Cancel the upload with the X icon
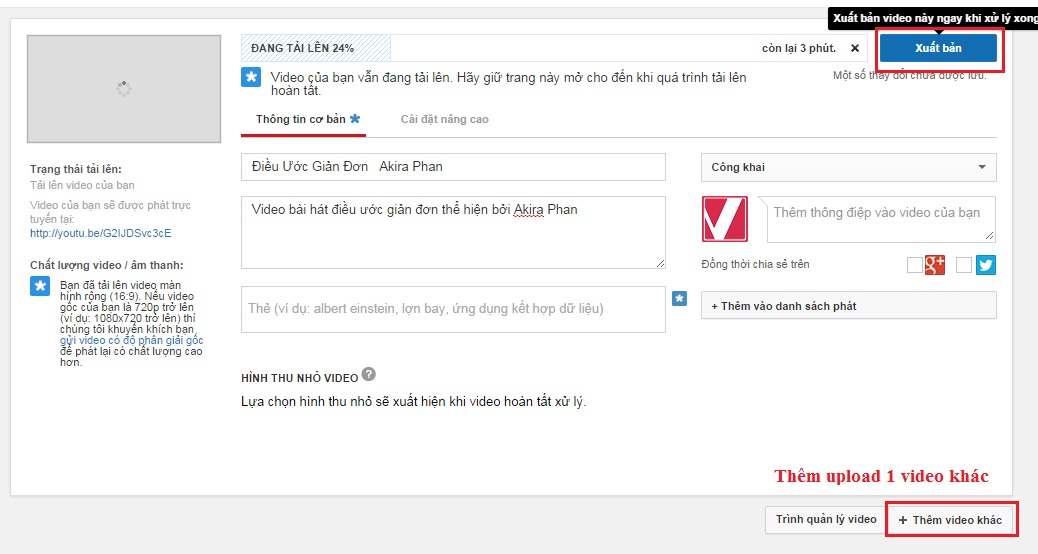This screenshot has height=554, width=1038. [854, 48]
